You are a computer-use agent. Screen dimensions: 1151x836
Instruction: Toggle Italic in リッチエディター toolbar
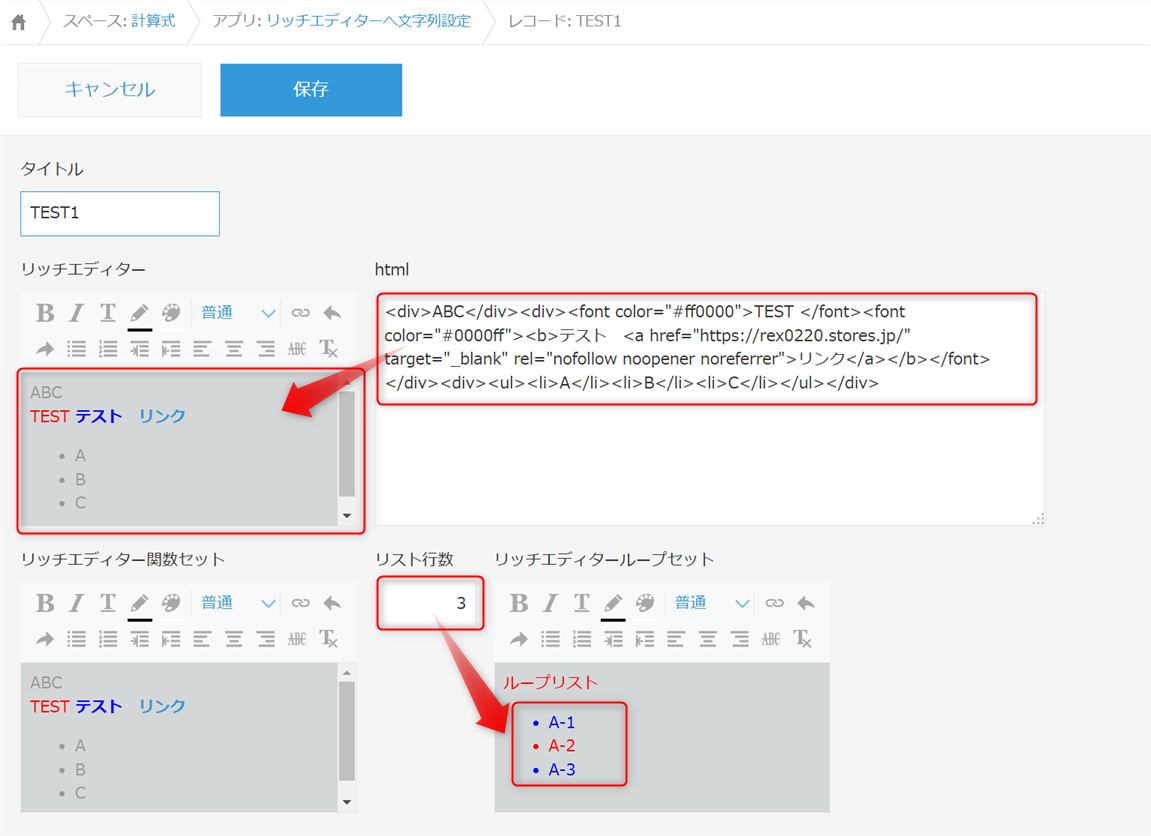pos(76,313)
